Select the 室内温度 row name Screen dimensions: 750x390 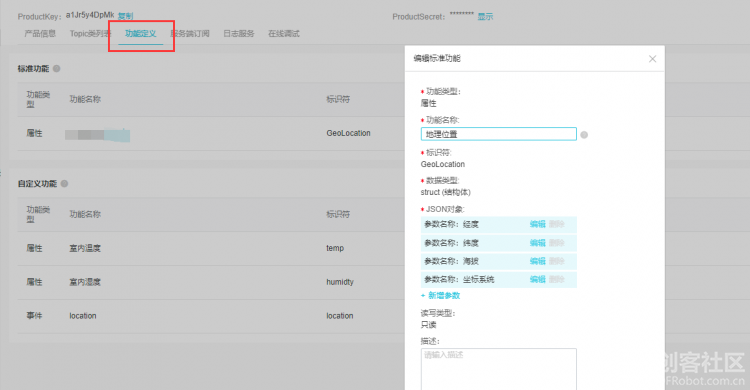pyautogui.click(x=85, y=248)
